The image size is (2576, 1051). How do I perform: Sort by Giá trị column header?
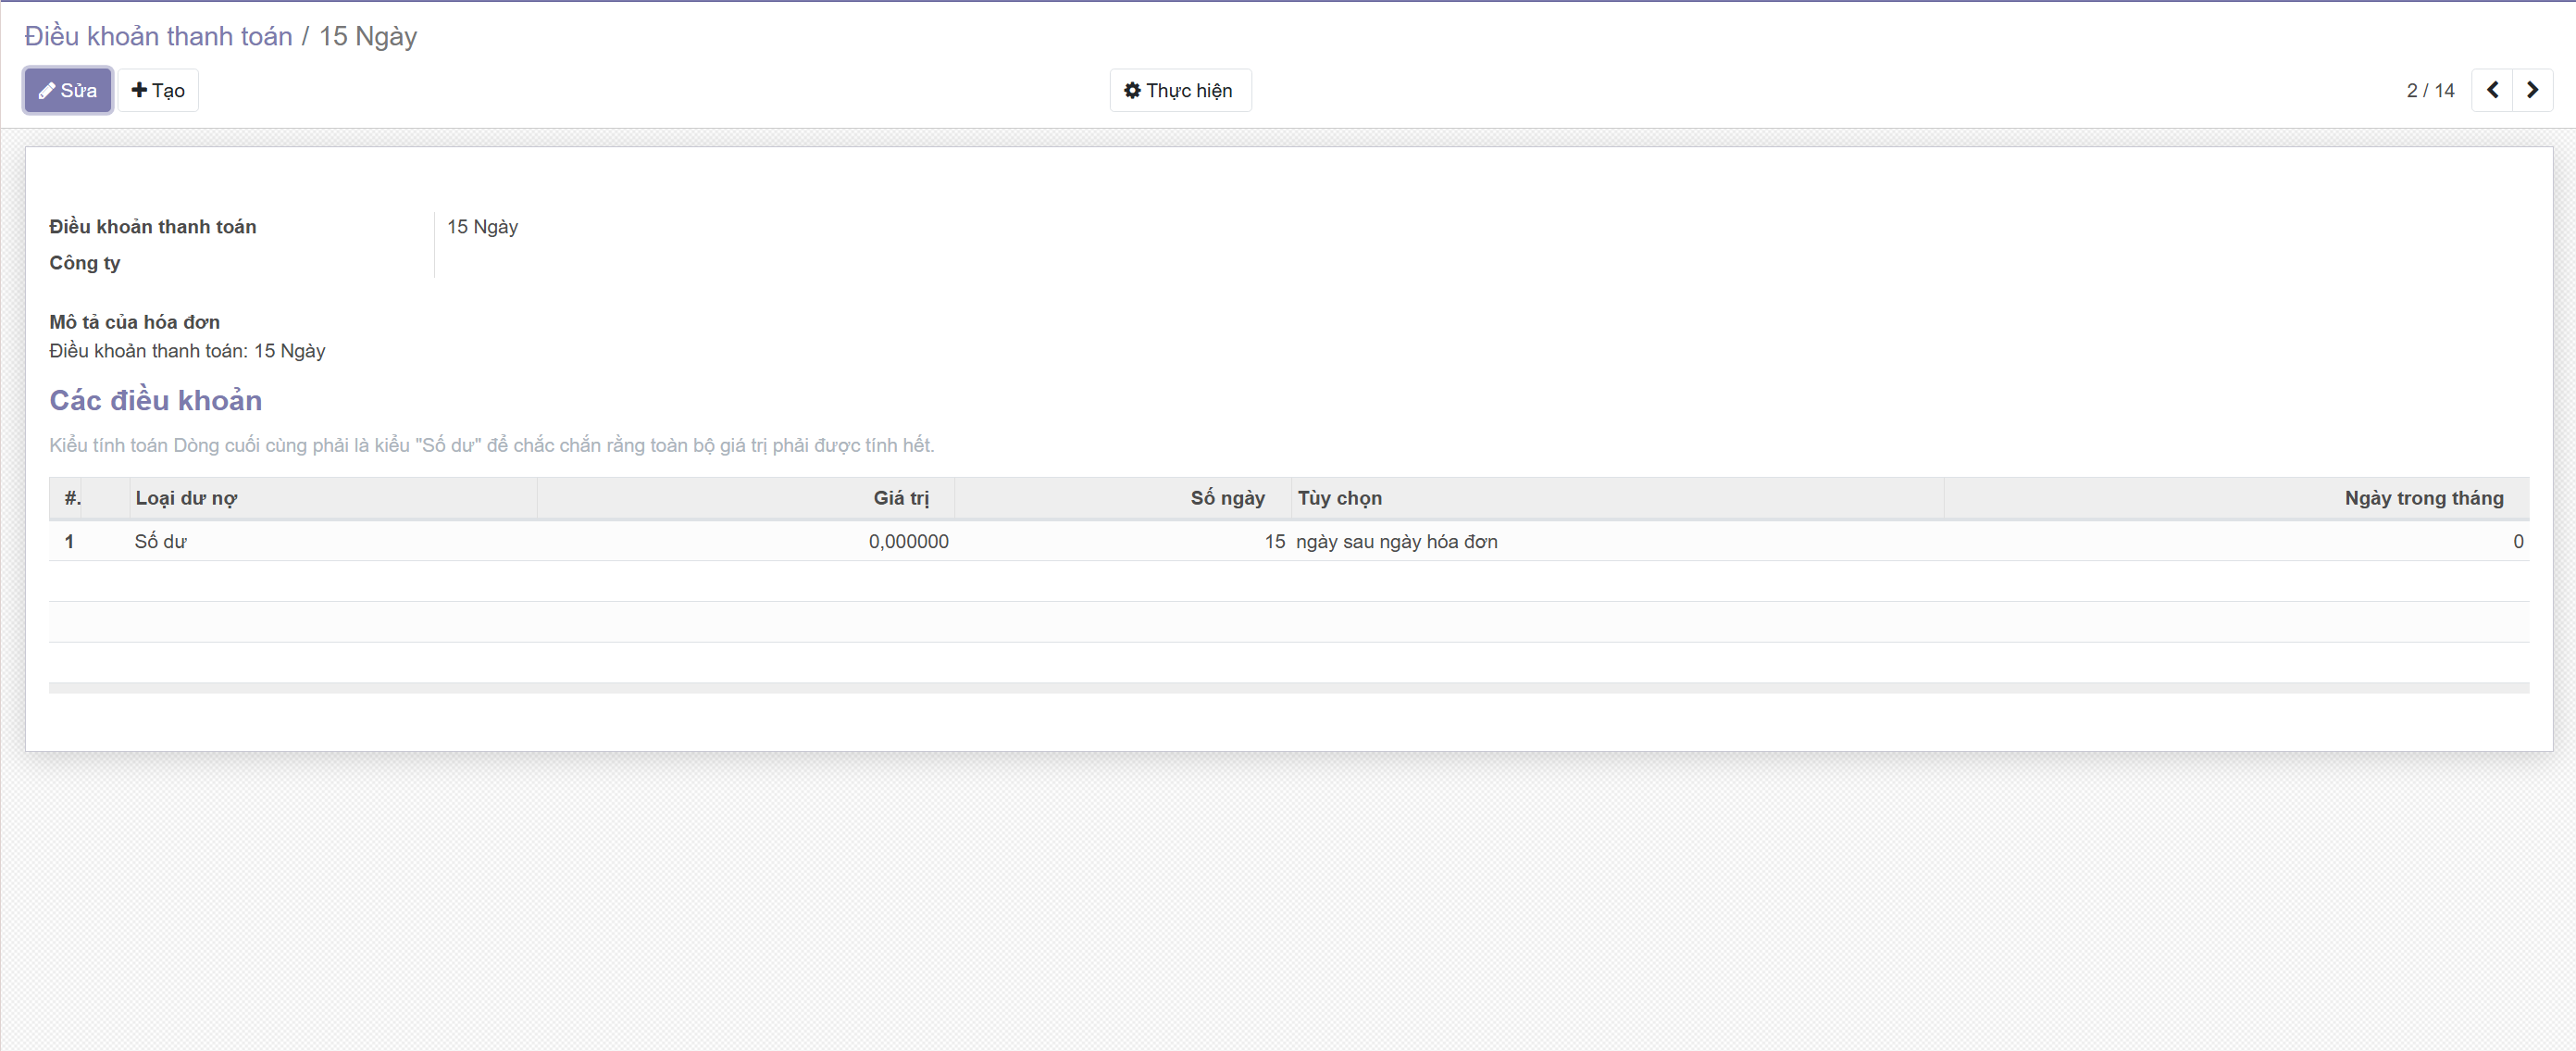pyautogui.click(x=900, y=498)
